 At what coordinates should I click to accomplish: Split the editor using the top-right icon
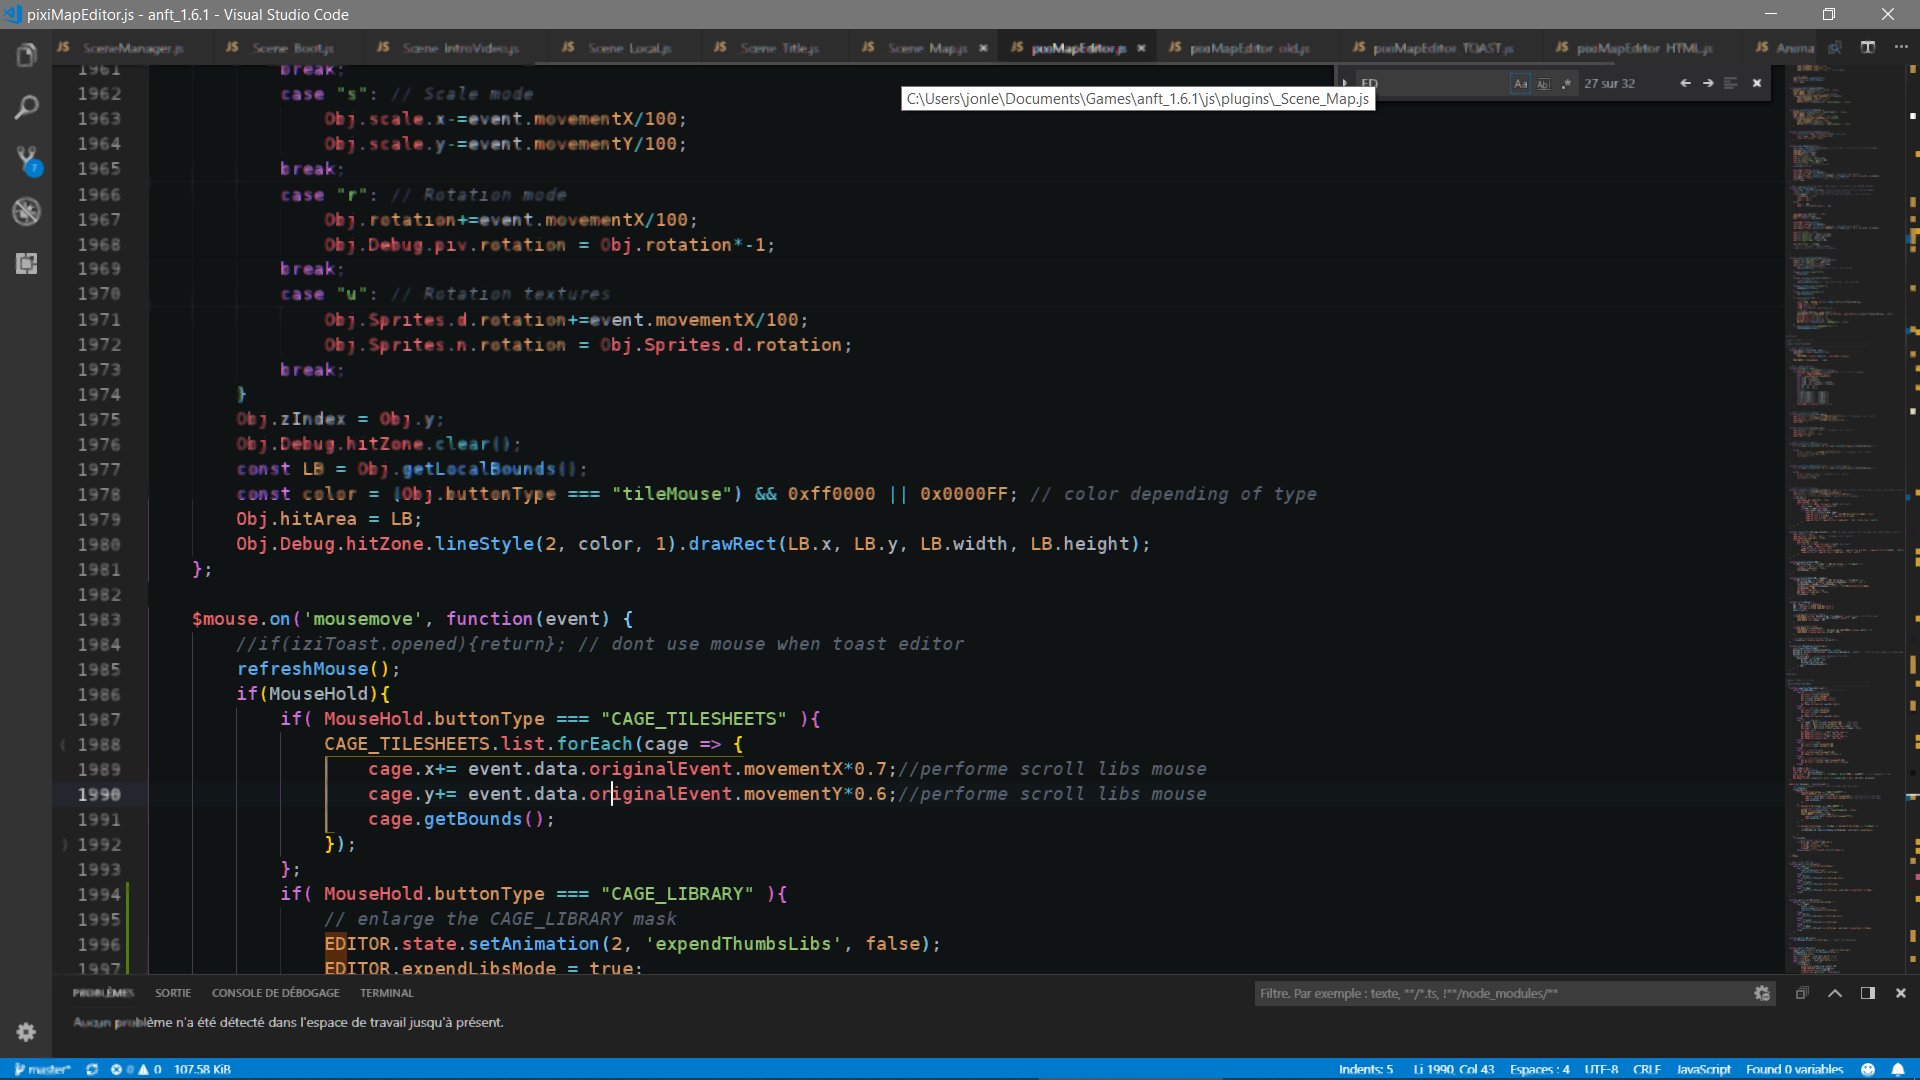(x=1868, y=47)
